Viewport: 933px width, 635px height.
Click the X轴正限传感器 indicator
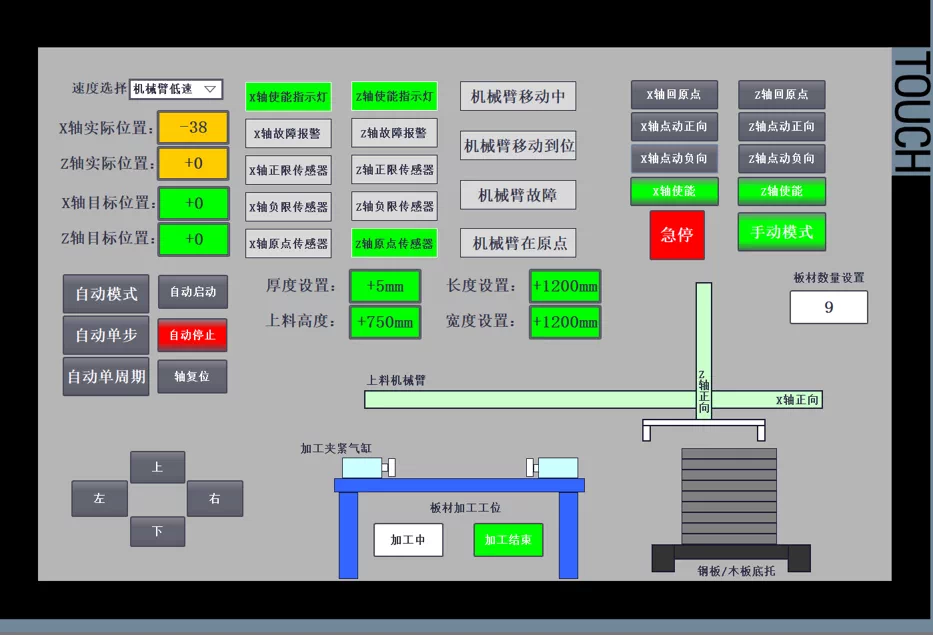288,170
